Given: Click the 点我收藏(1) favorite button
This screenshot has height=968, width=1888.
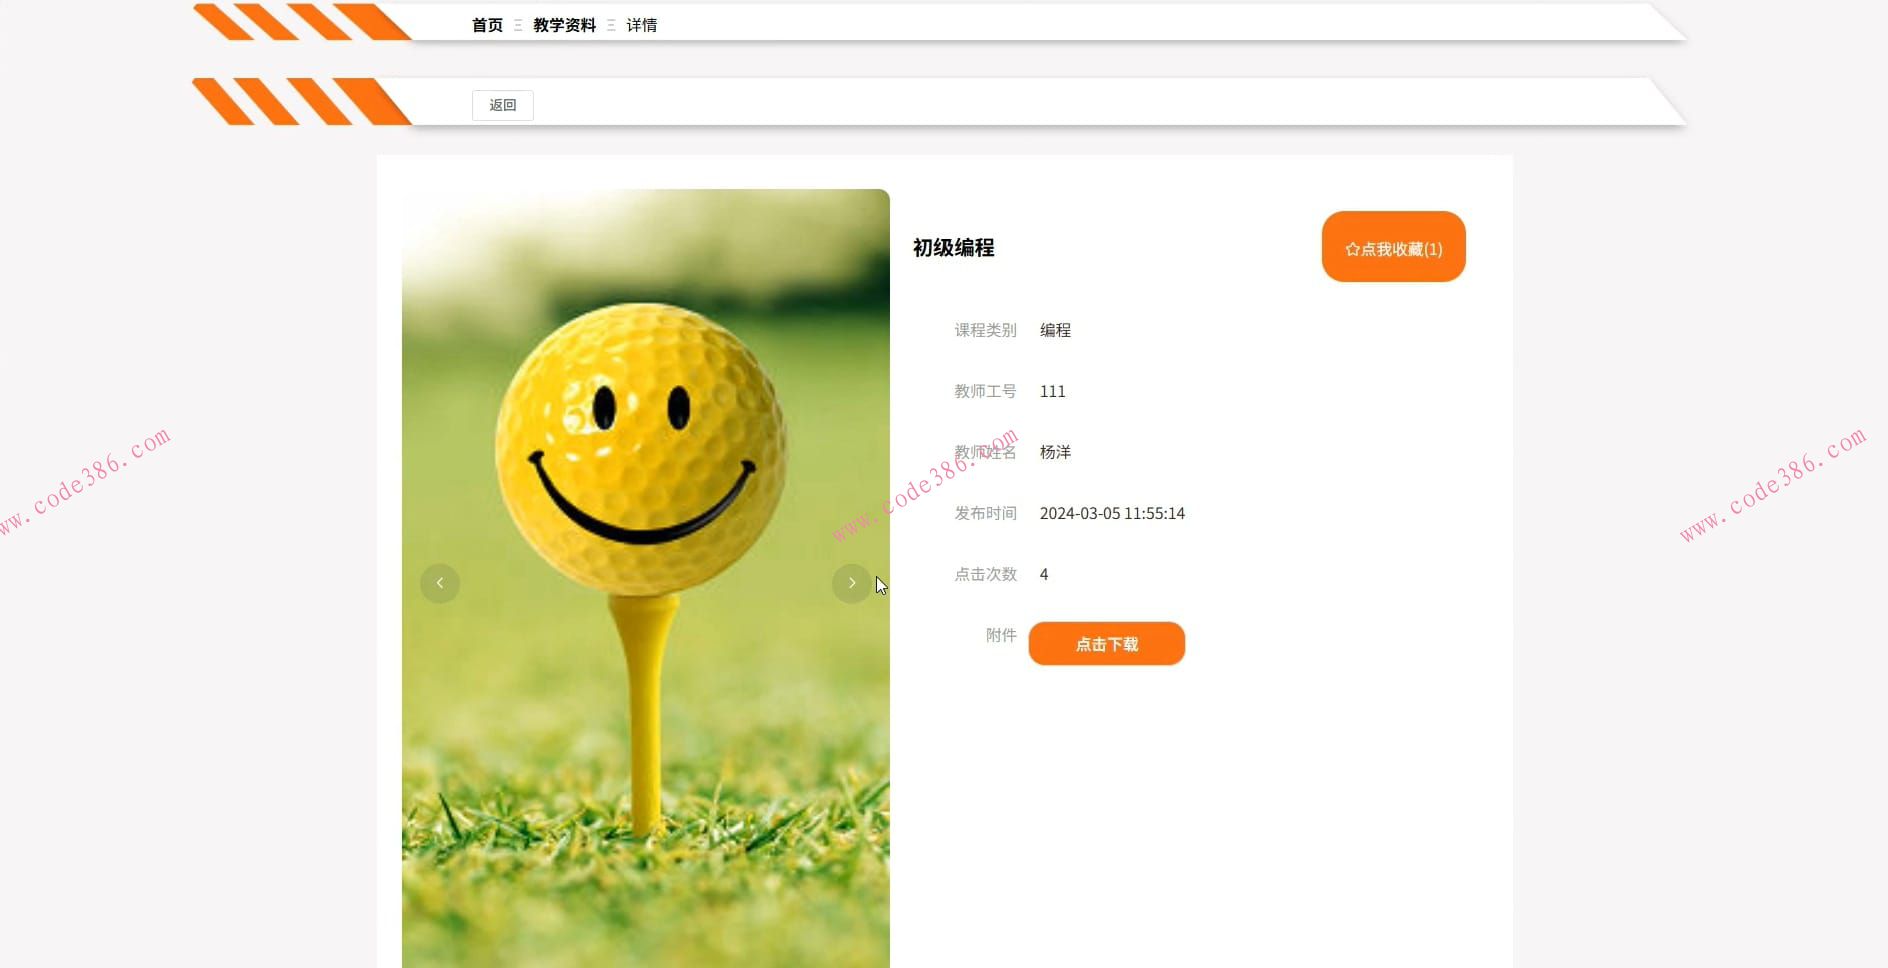Looking at the screenshot, I should (x=1393, y=247).
